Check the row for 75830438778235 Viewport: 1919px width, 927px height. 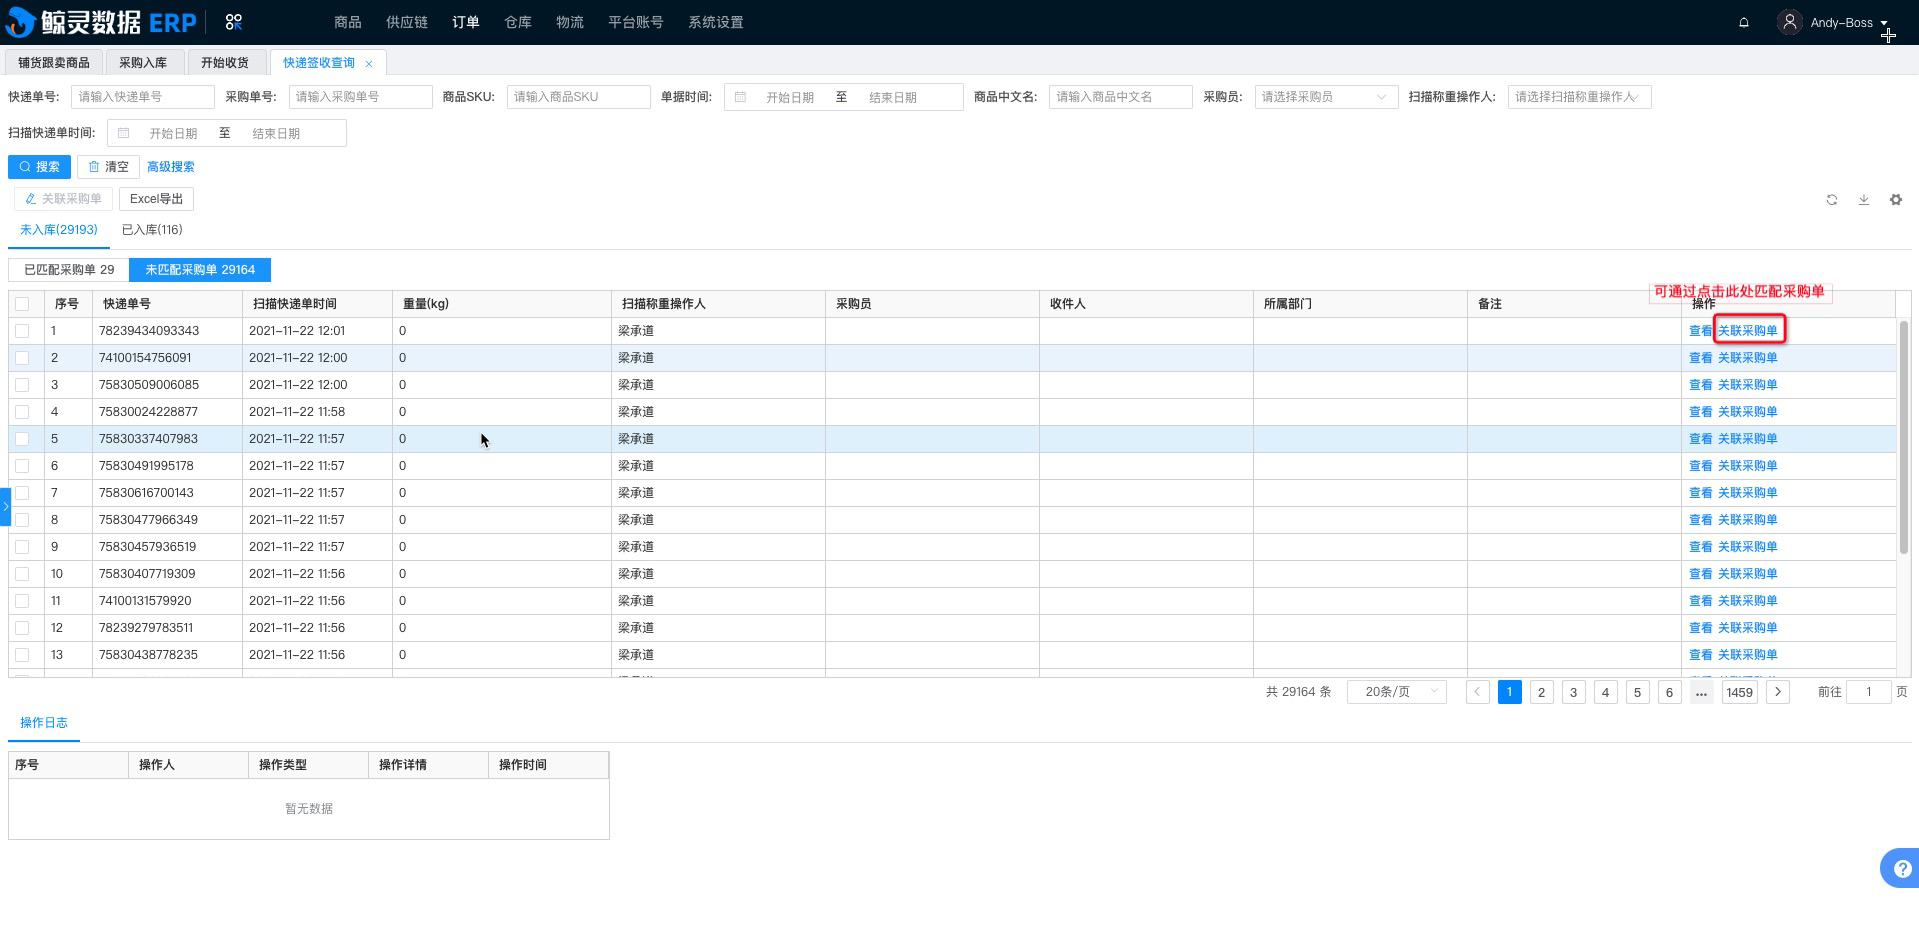point(22,655)
